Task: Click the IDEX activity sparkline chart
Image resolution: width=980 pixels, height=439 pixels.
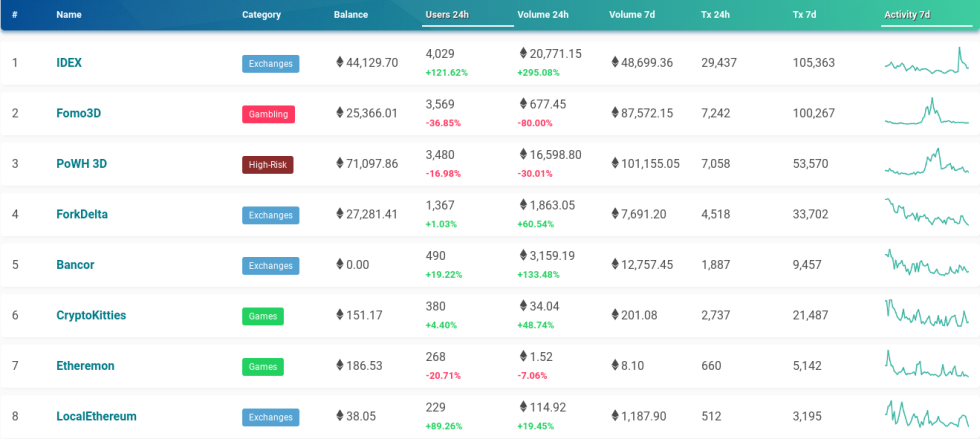Action: (x=926, y=63)
